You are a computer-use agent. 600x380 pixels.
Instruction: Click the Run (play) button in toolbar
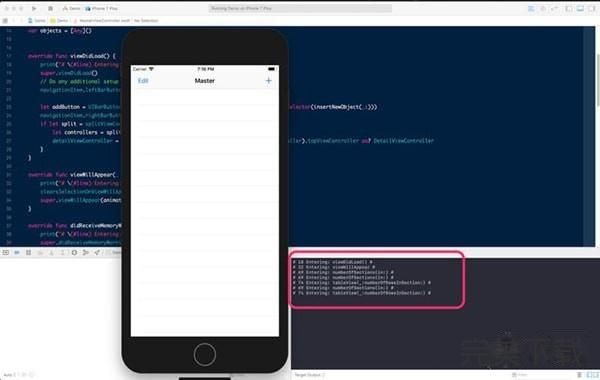[x=34, y=8]
